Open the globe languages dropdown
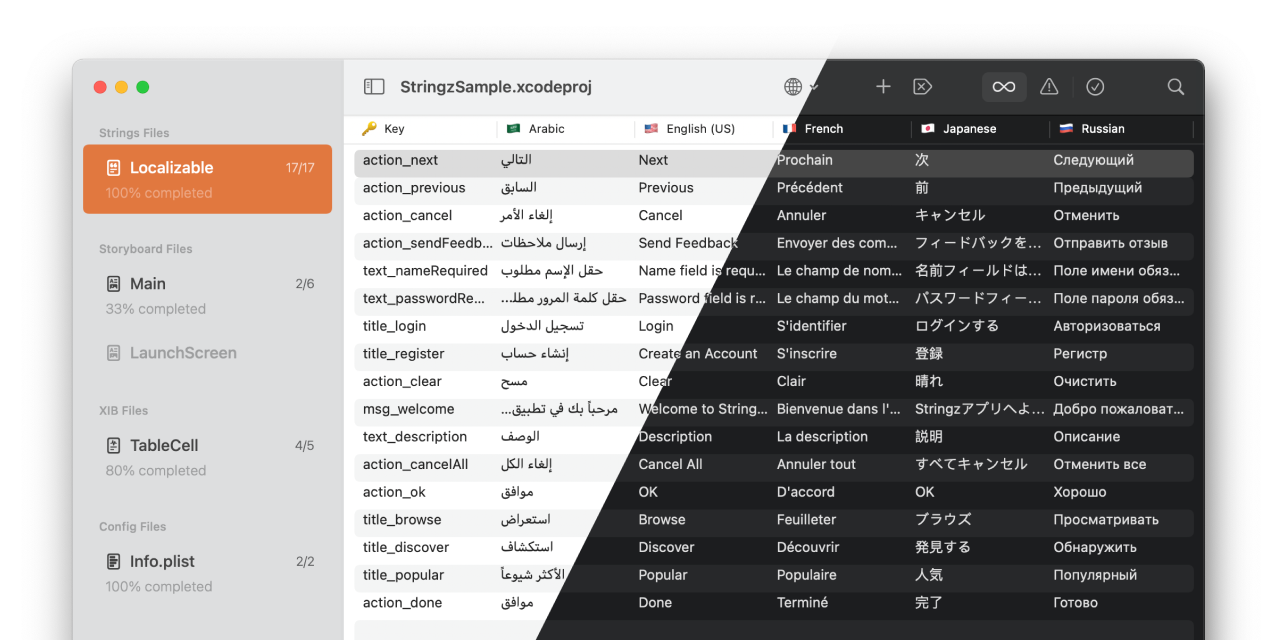Viewport: 1280px width, 640px height. click(800, 87)
